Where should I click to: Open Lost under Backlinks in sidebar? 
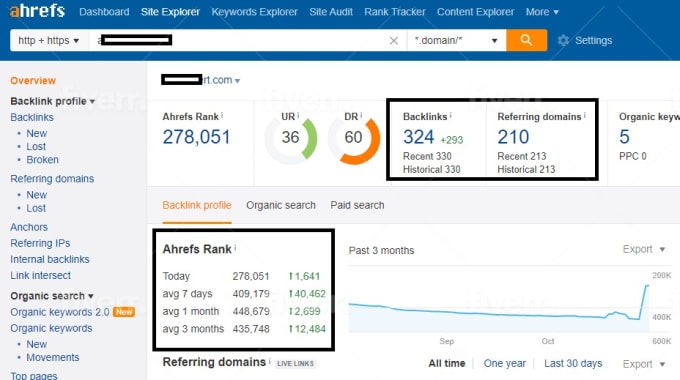click(x=36, y=147)
